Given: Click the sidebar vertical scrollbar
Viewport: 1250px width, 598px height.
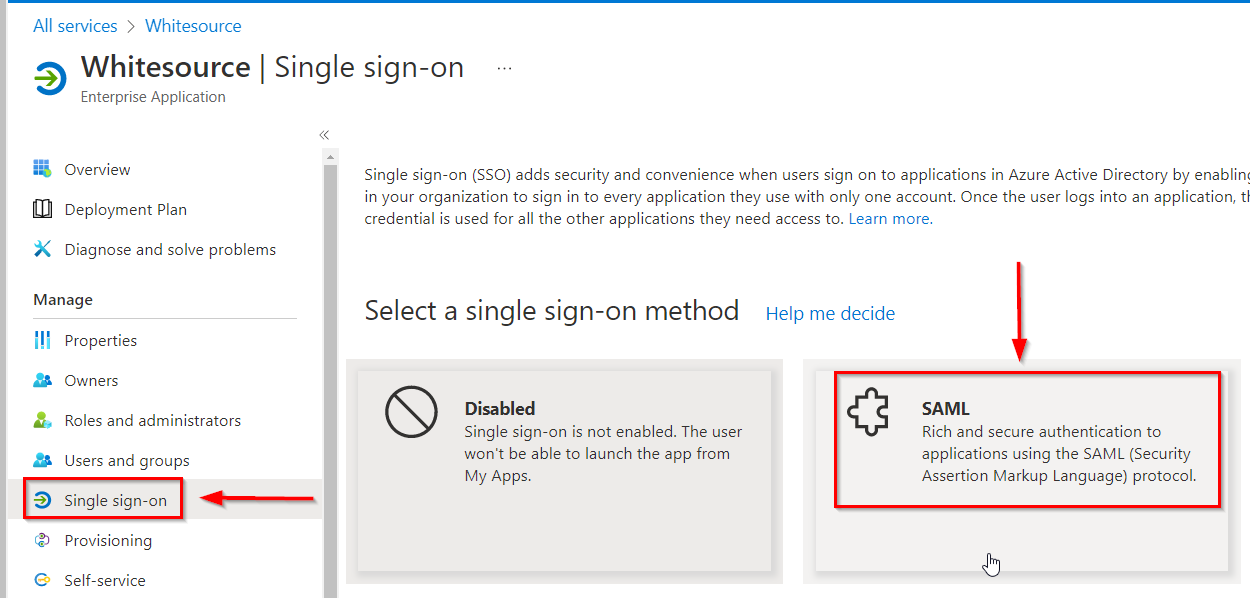Looking at the screenshot, I should 330,370.
